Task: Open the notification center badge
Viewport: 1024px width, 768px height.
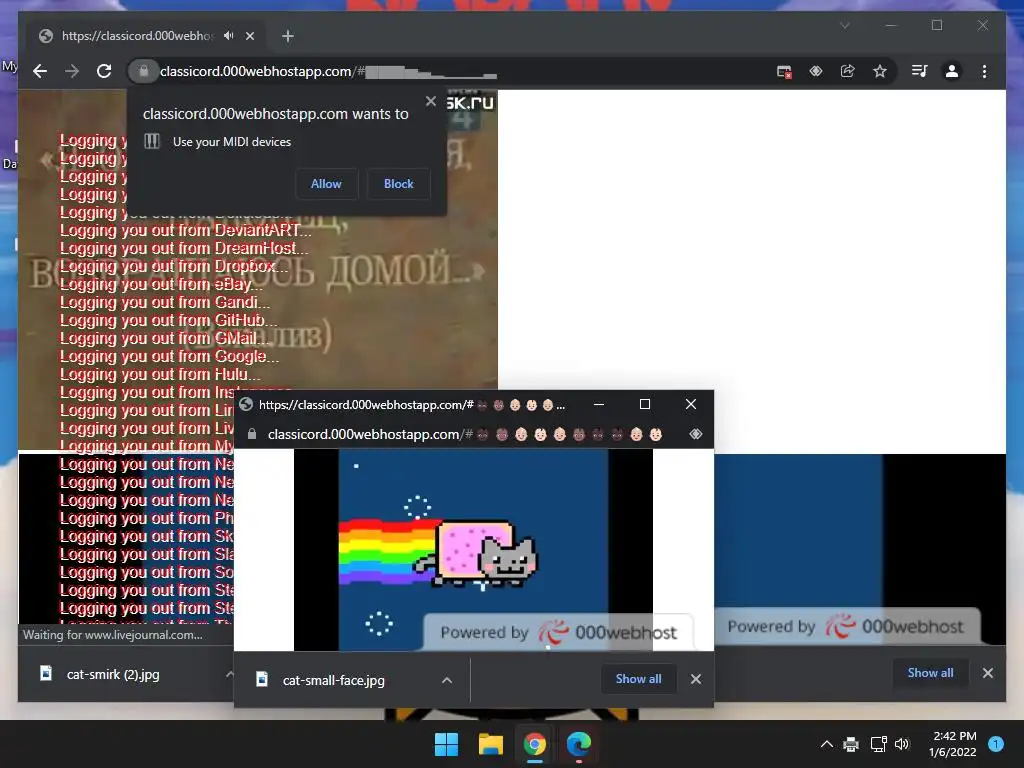Action: [x=996, y=744]
